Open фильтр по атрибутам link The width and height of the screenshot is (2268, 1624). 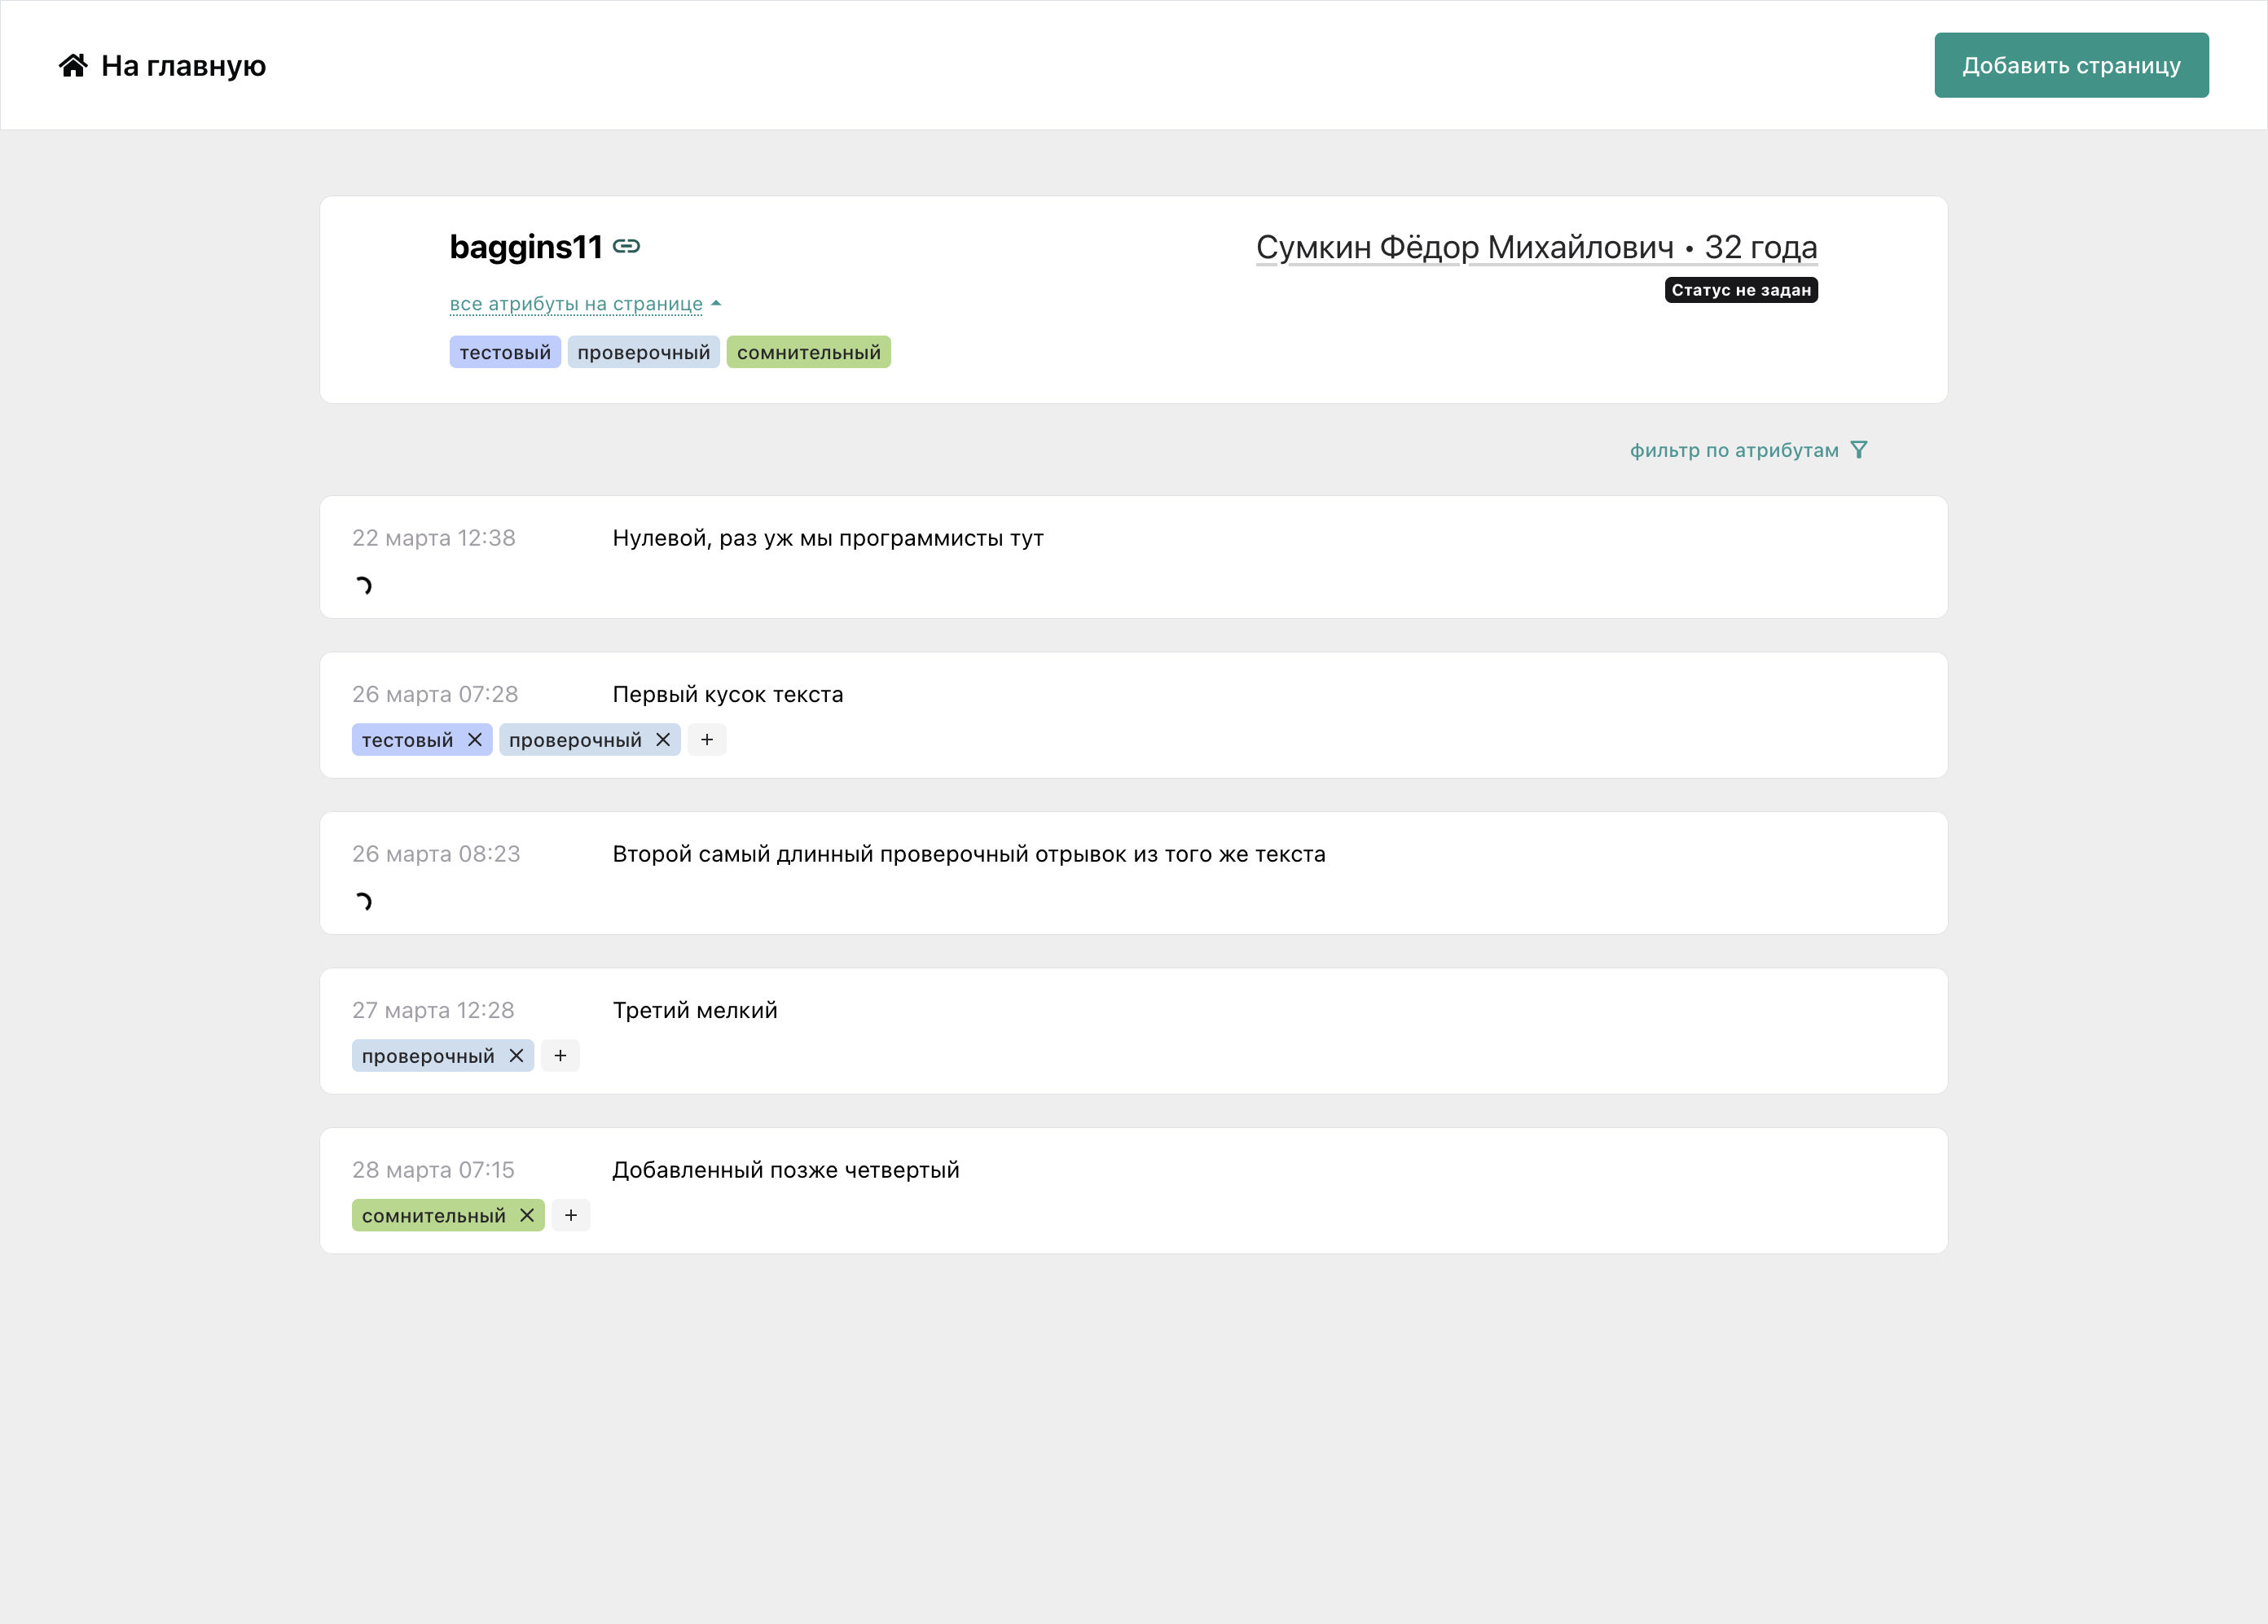(1734, 450)
